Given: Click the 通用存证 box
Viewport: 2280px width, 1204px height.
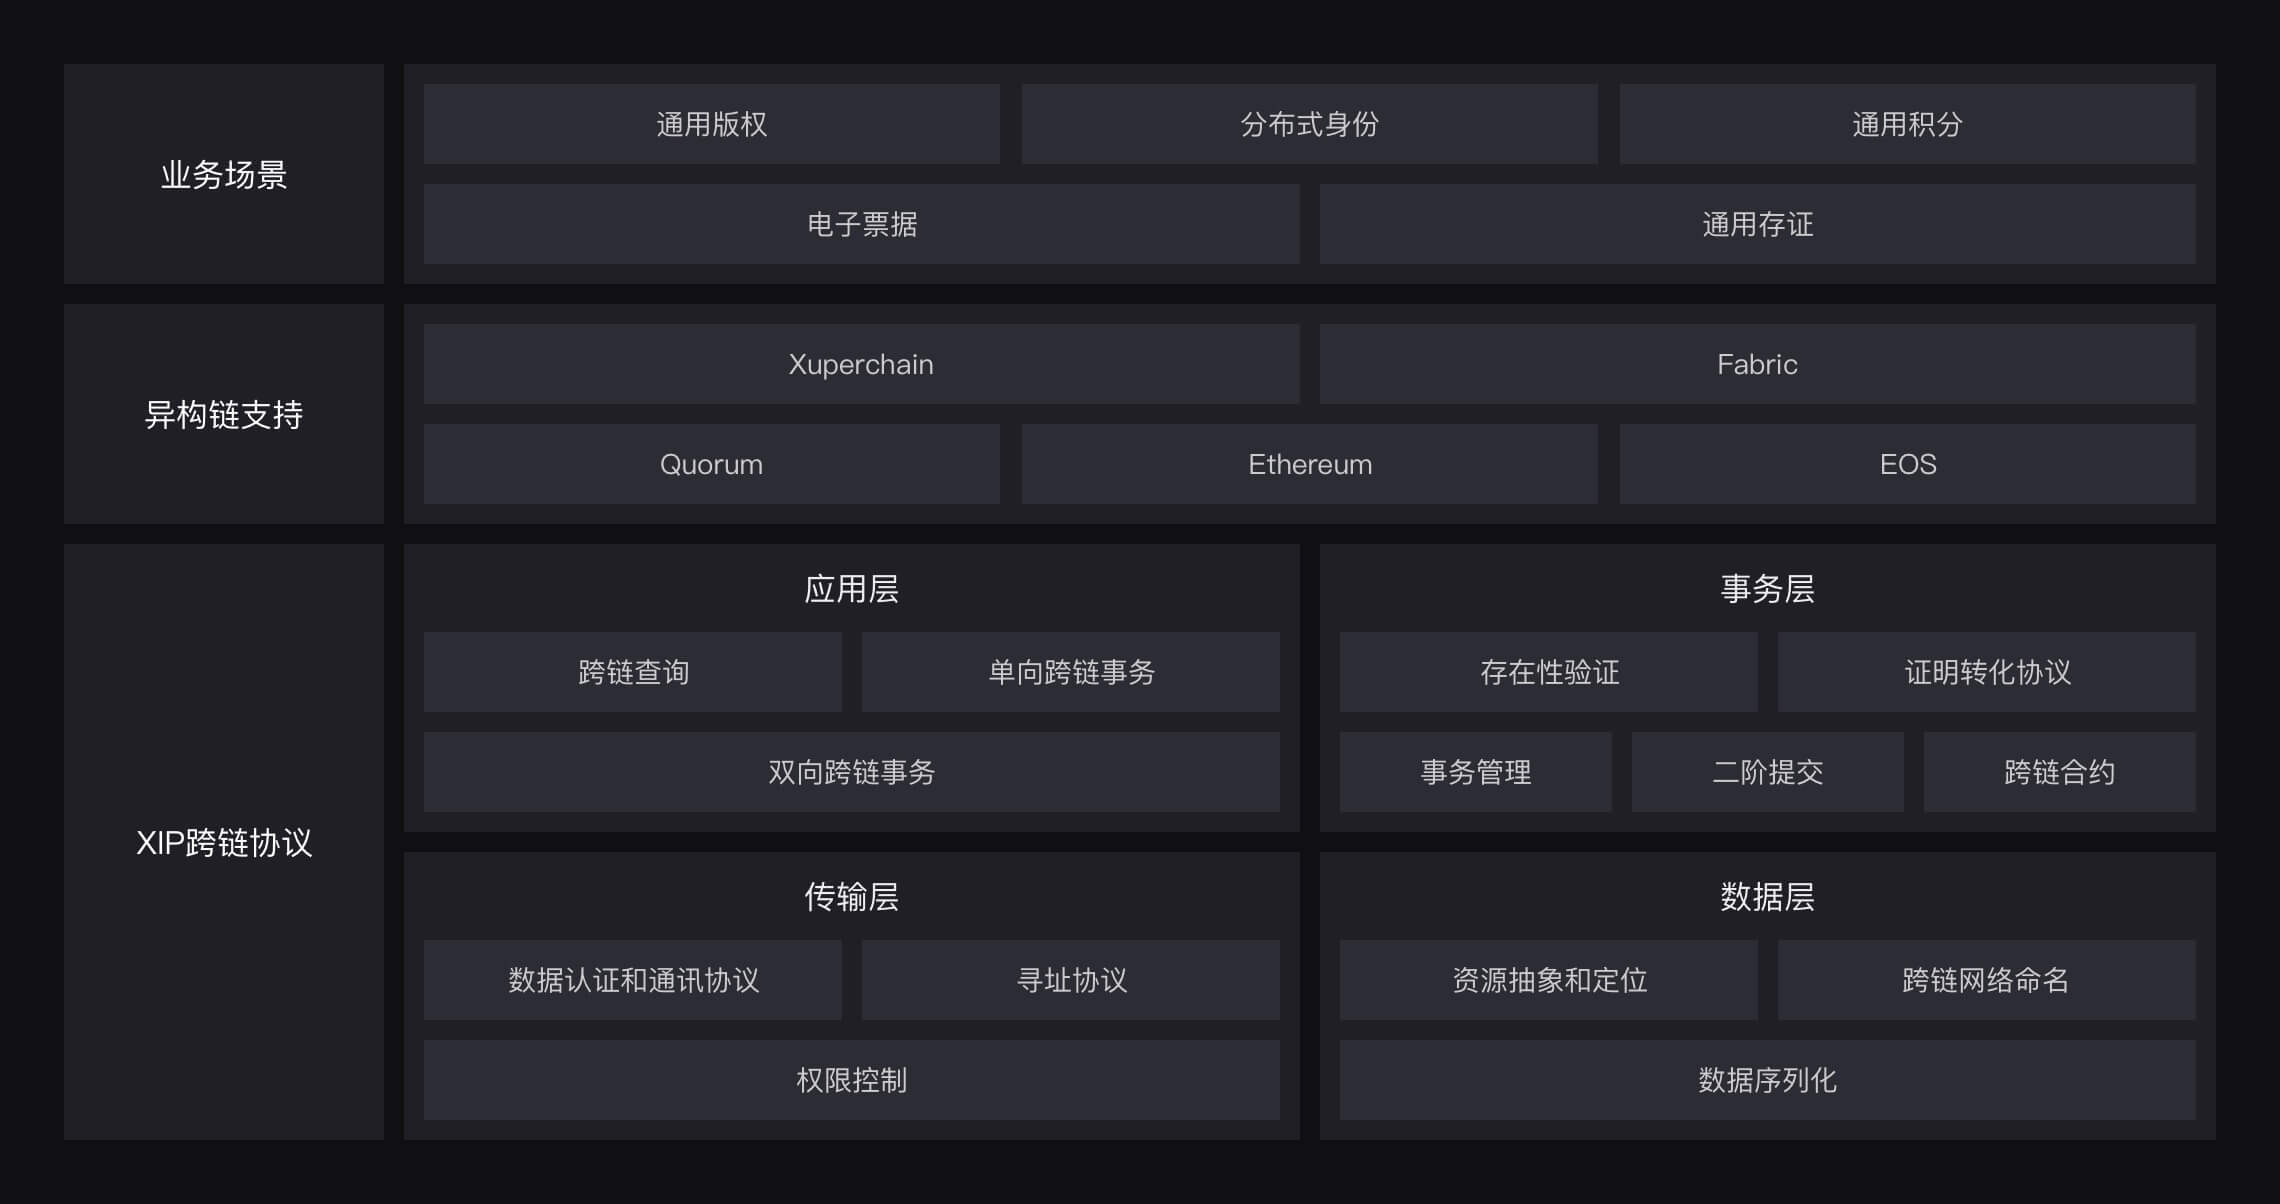Looking at the screenshot, I should (x=1757, y=224).
